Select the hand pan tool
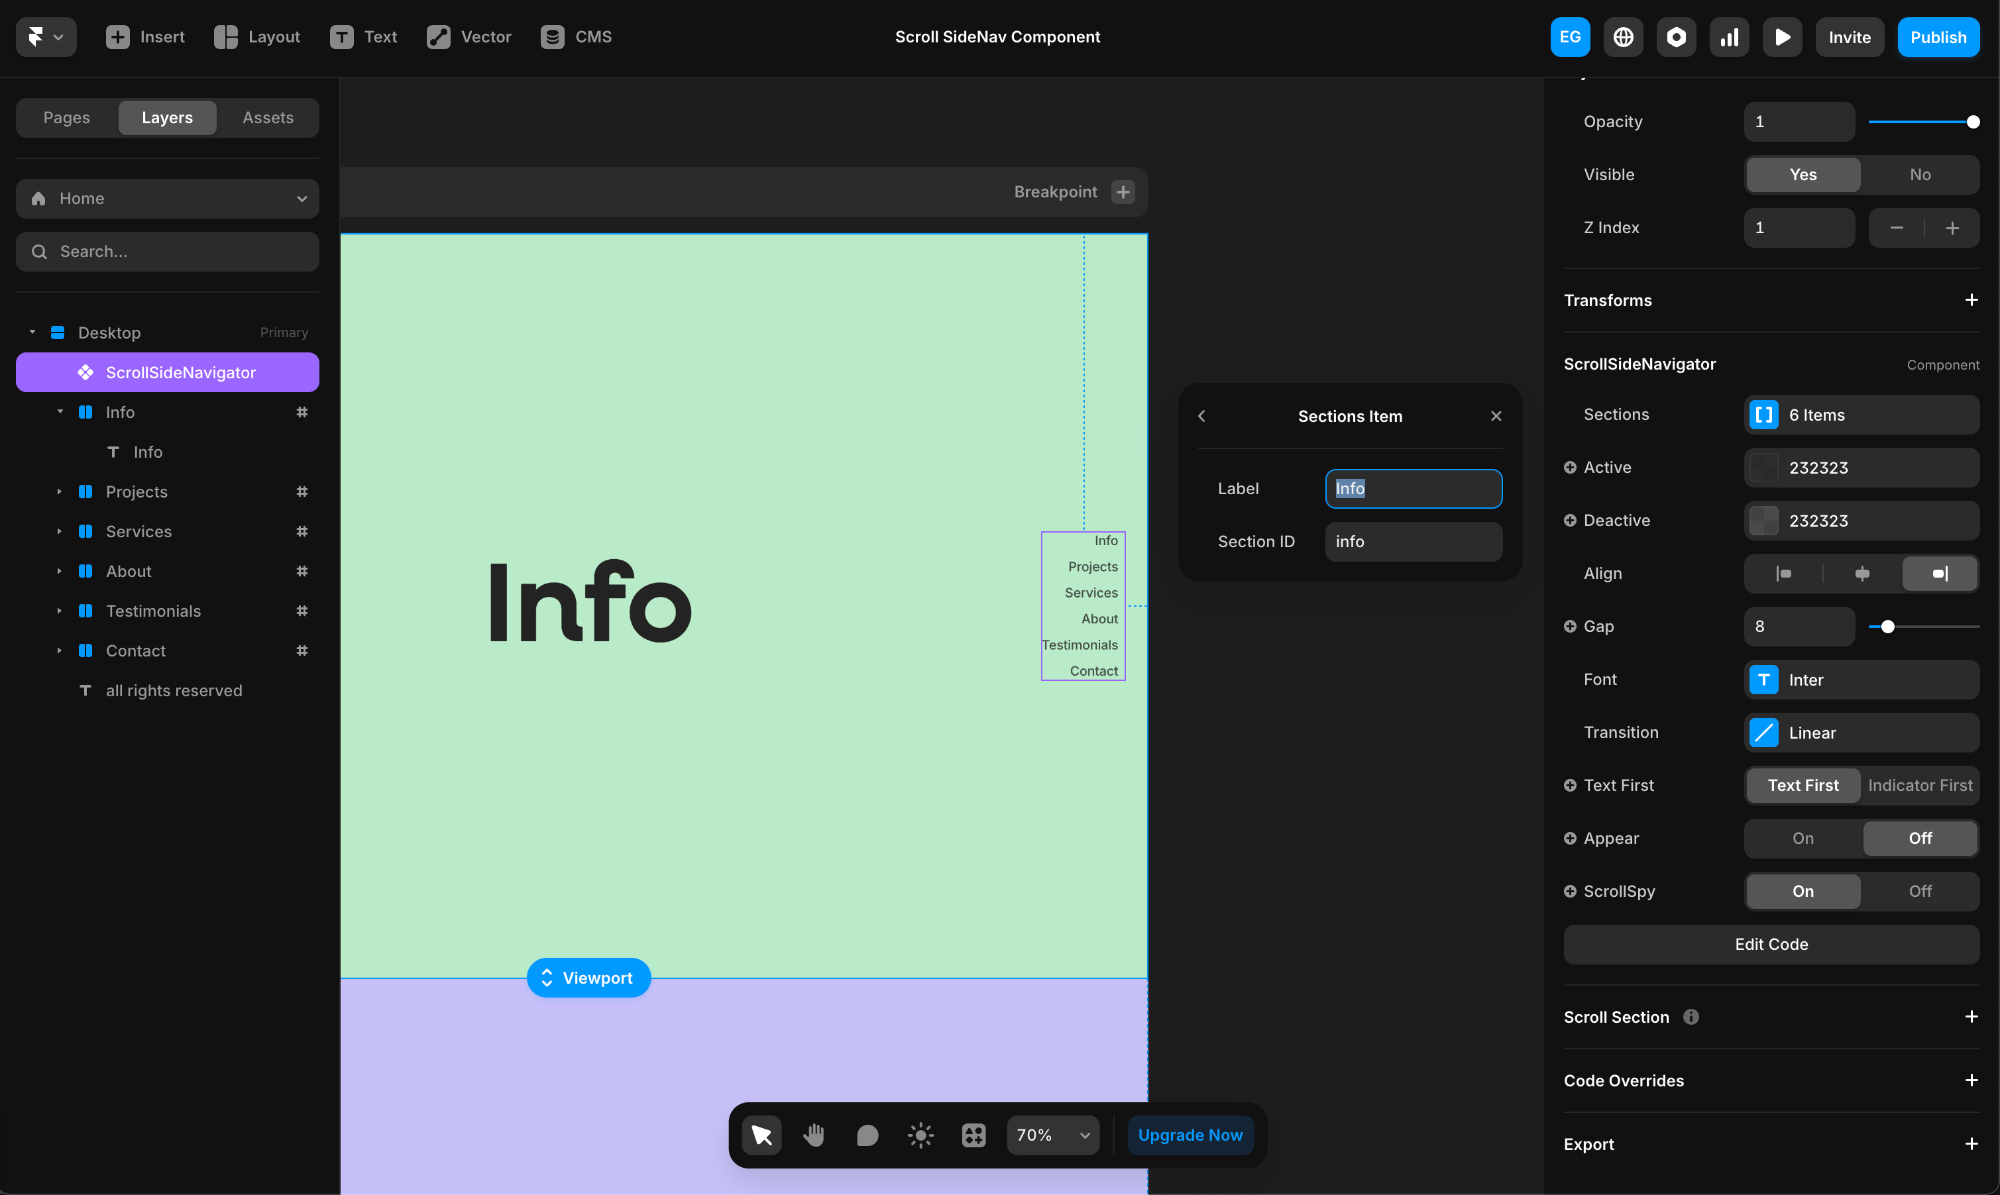 point(814,1135)
